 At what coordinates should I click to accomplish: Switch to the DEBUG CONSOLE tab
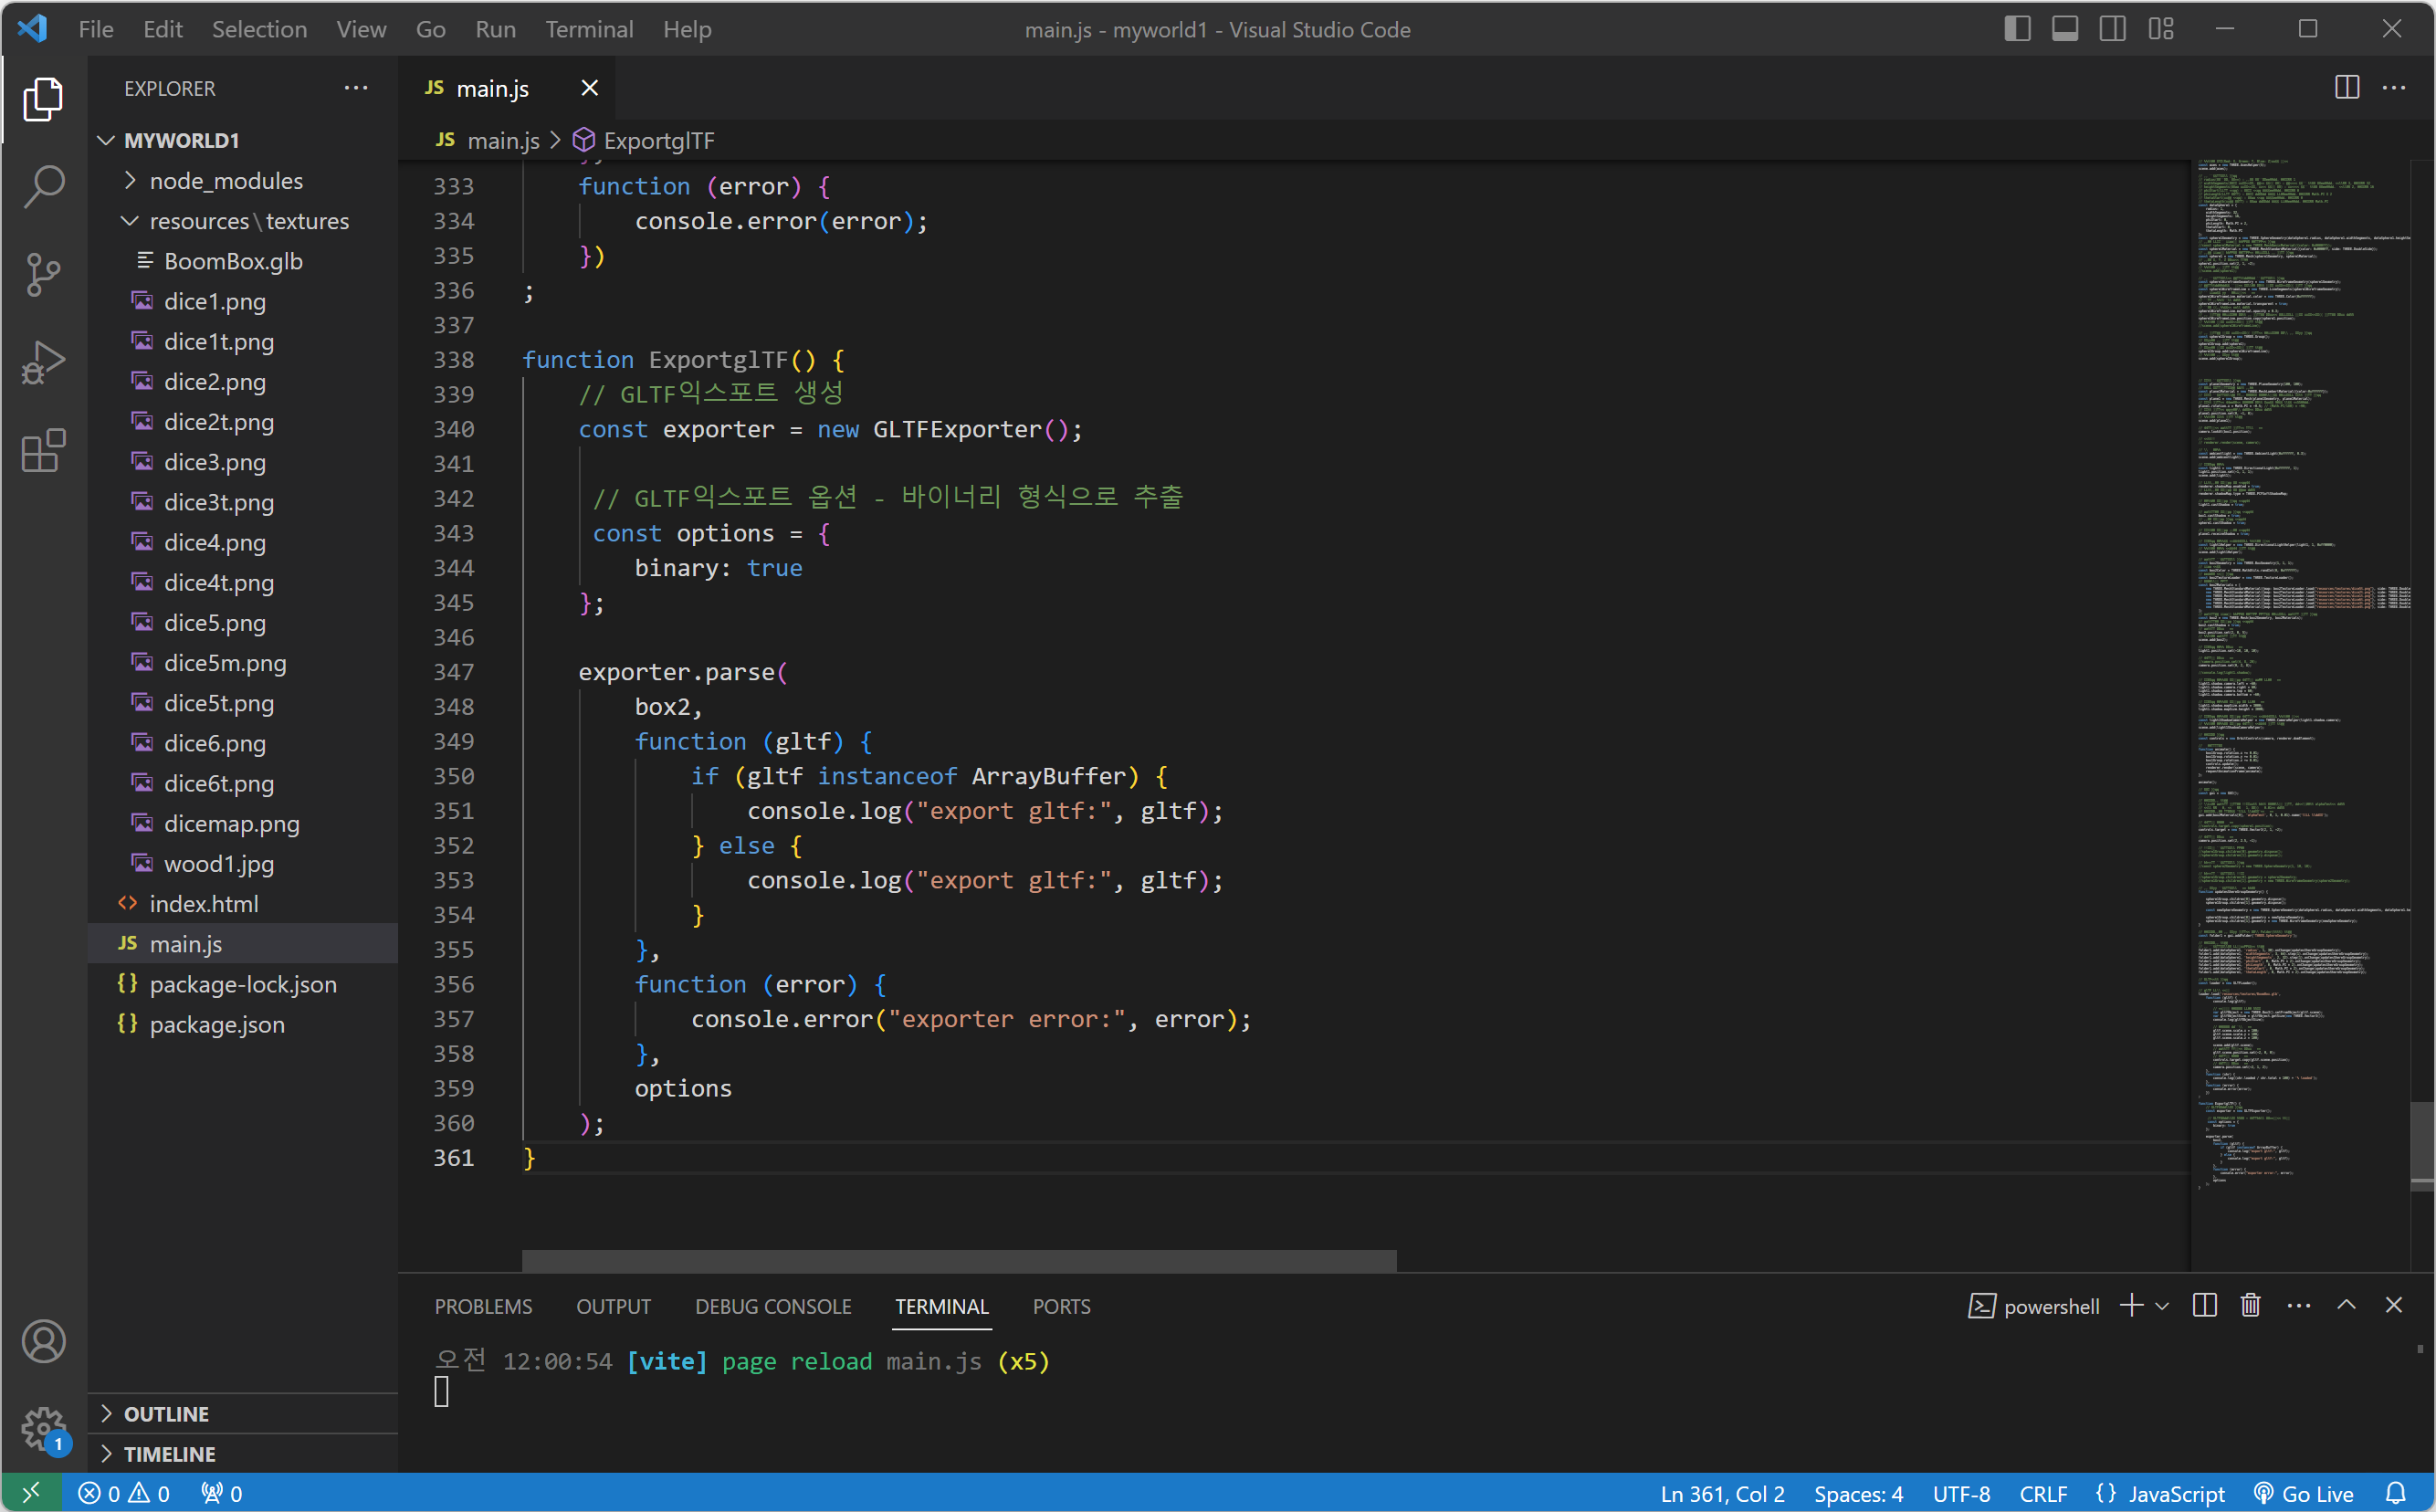click(x=773, y=1306)
